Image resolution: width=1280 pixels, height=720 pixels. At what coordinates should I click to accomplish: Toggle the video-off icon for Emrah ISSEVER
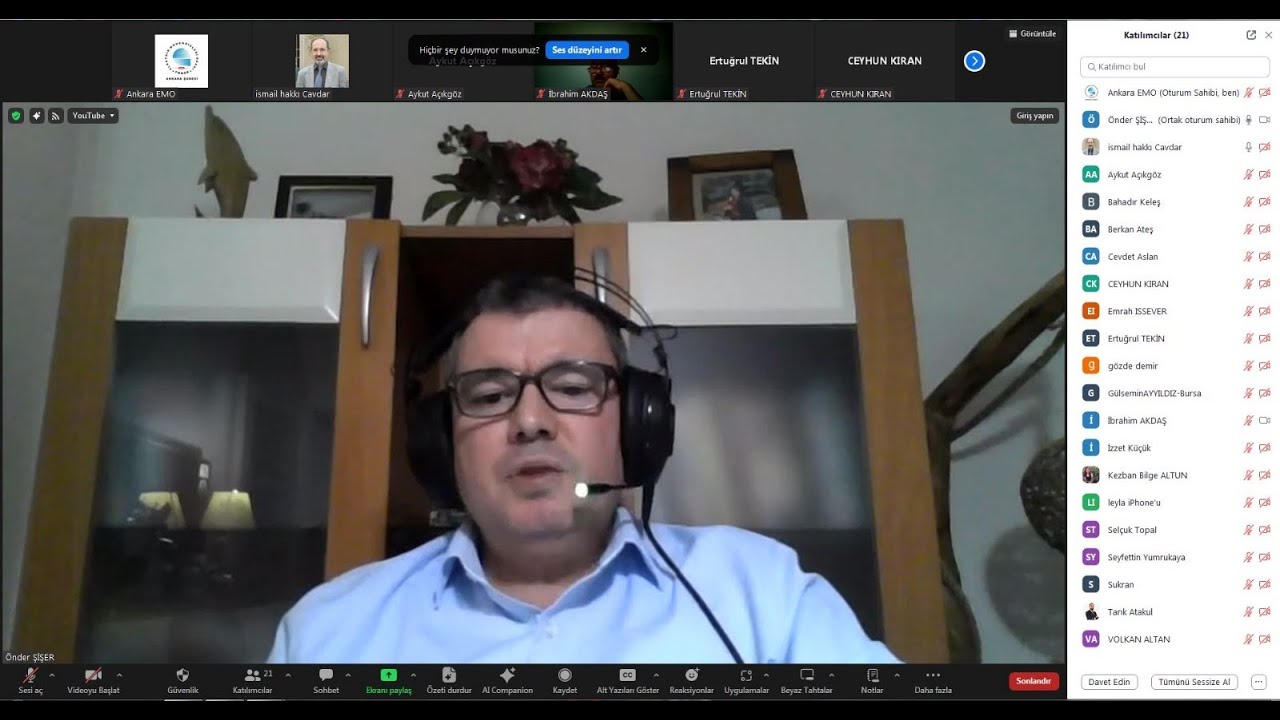1264,311
